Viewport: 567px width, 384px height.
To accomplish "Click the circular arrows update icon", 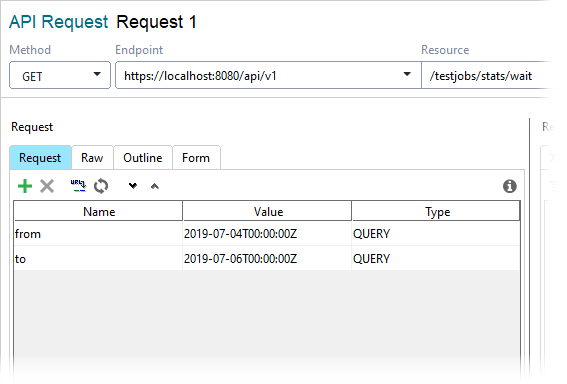I will [x=101, y=186].
